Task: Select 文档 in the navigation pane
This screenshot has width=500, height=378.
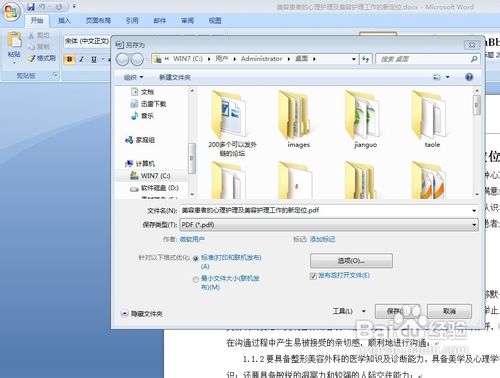Action: coord(147,92)
